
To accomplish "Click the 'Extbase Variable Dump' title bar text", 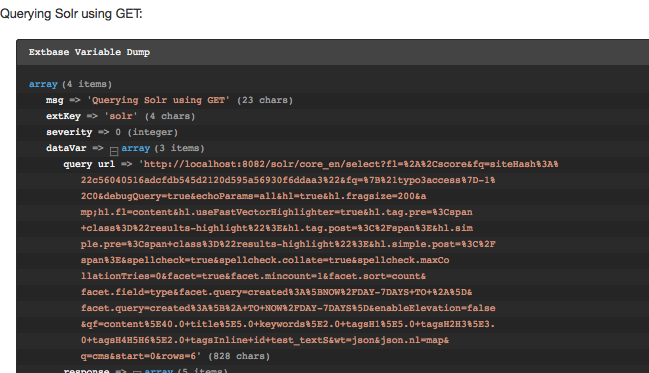I will 89,52.
